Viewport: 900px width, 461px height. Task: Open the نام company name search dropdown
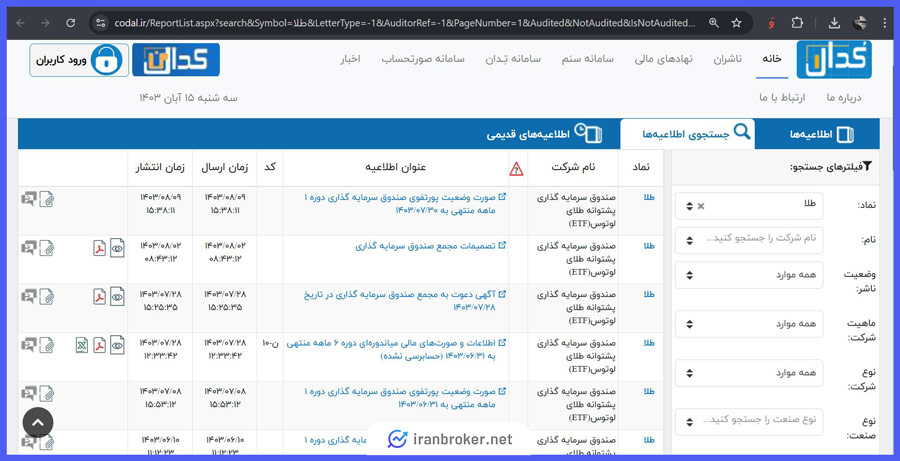point(749,240)
